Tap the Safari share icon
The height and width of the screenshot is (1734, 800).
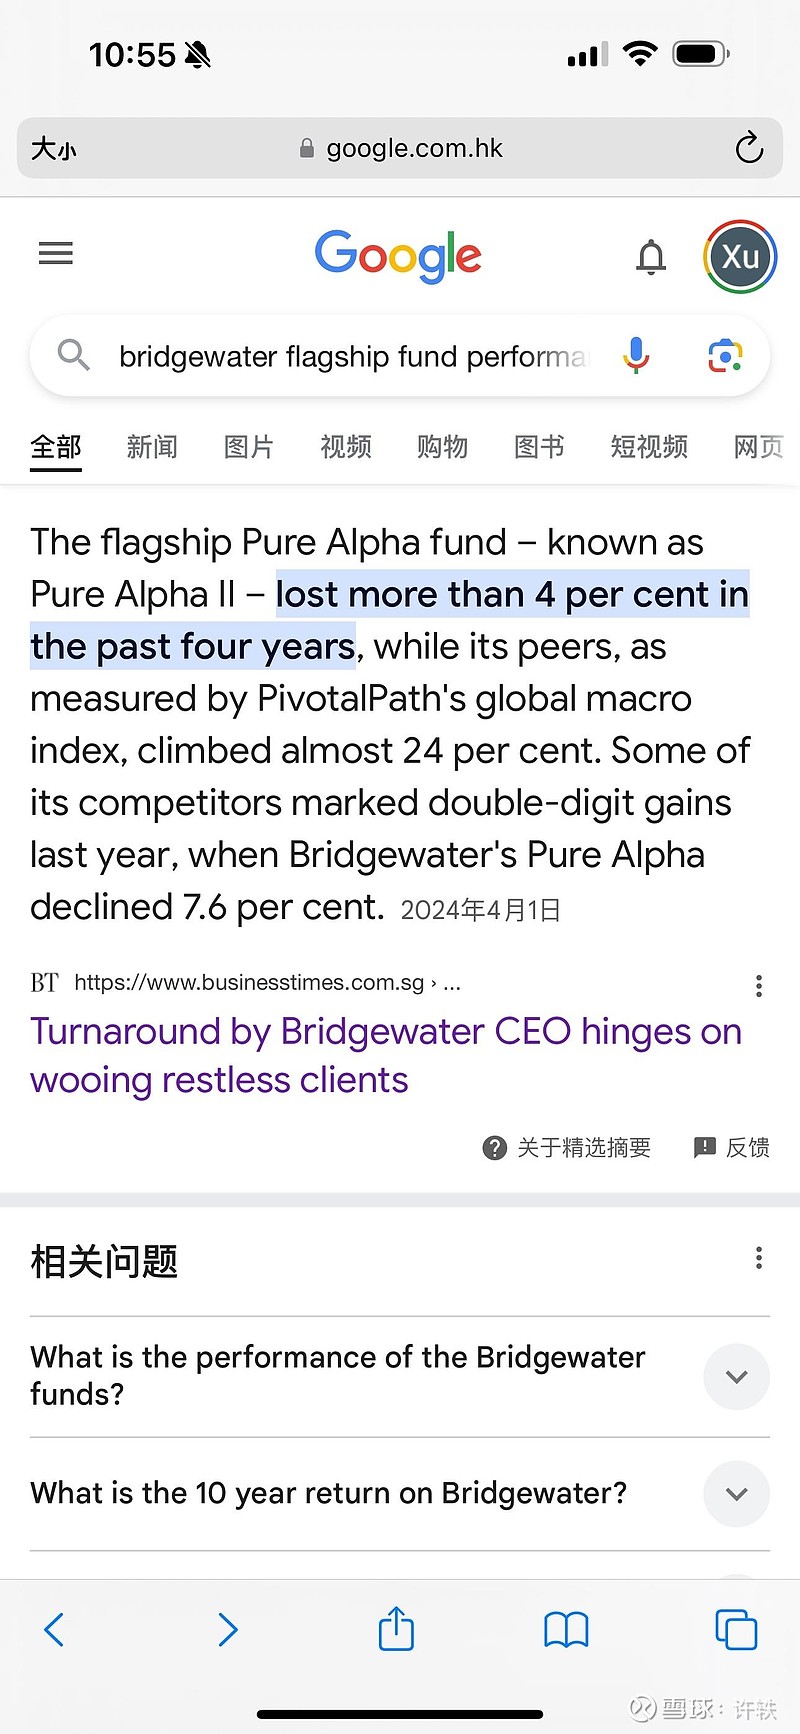pos(396,1628)
